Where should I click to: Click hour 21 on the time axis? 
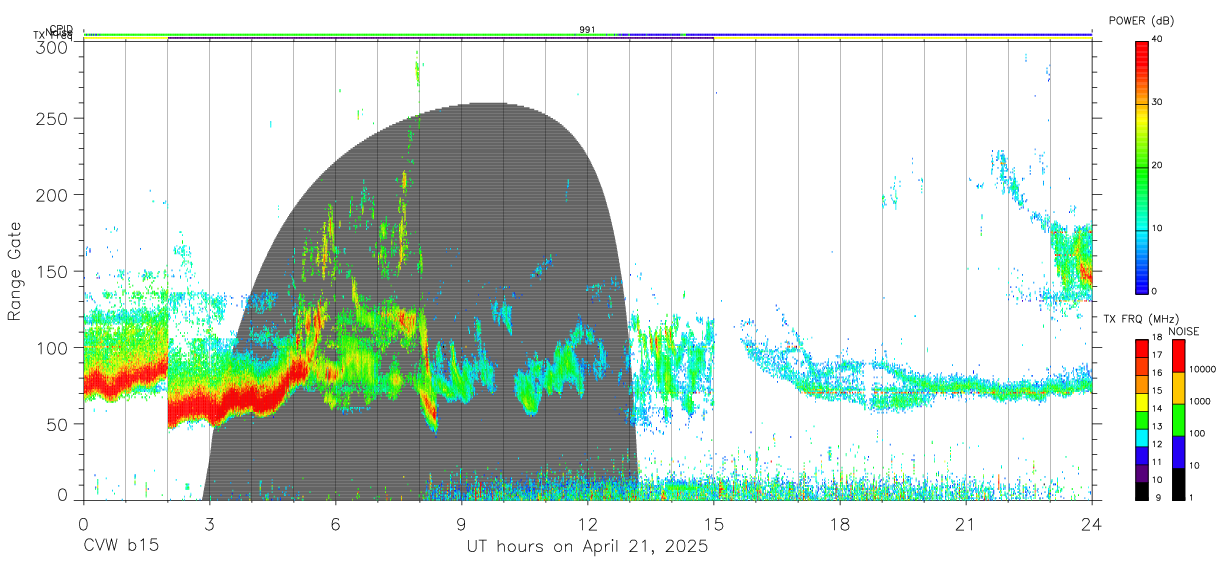point(966,523)
